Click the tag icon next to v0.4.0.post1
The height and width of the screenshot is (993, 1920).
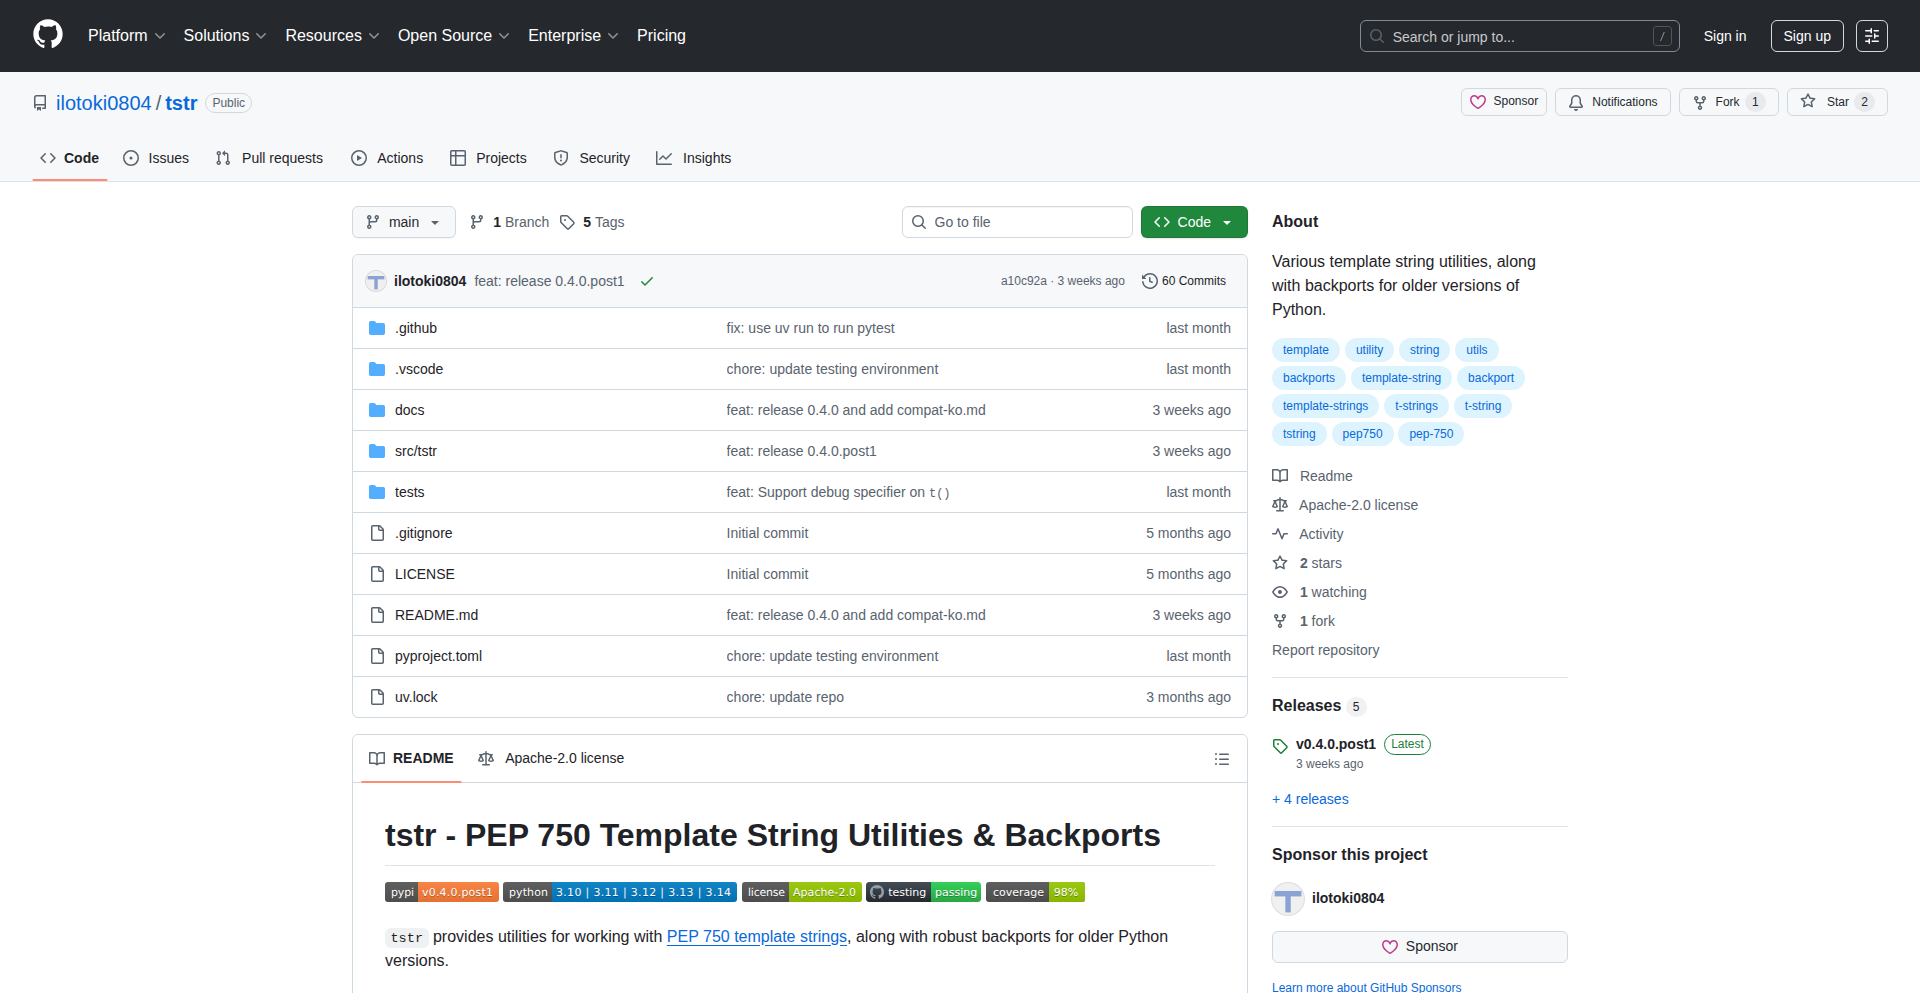pos(1280,745)
